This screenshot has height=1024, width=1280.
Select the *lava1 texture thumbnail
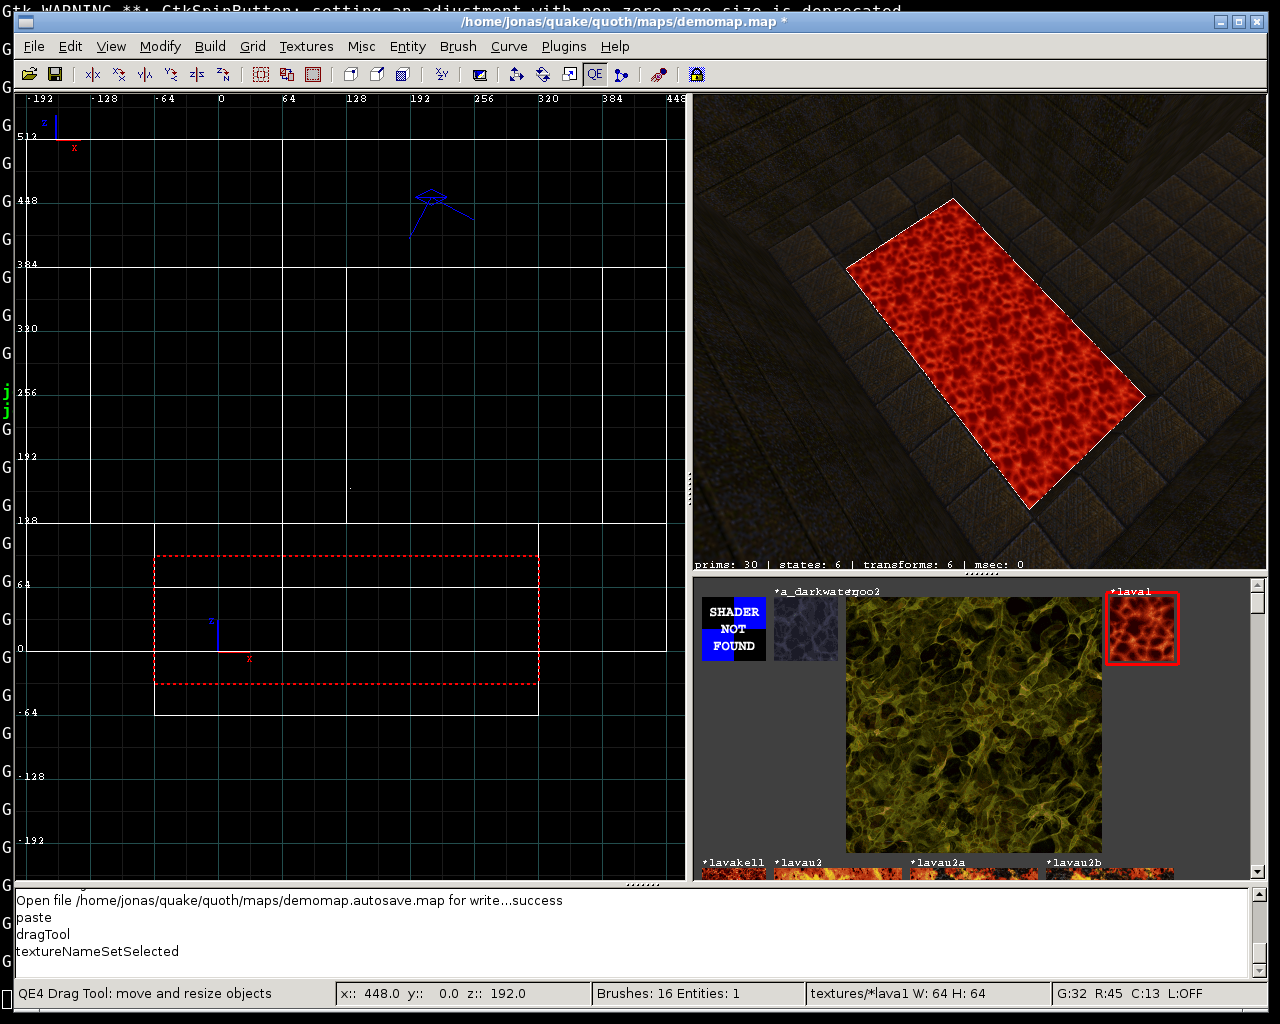(1142, 629)
